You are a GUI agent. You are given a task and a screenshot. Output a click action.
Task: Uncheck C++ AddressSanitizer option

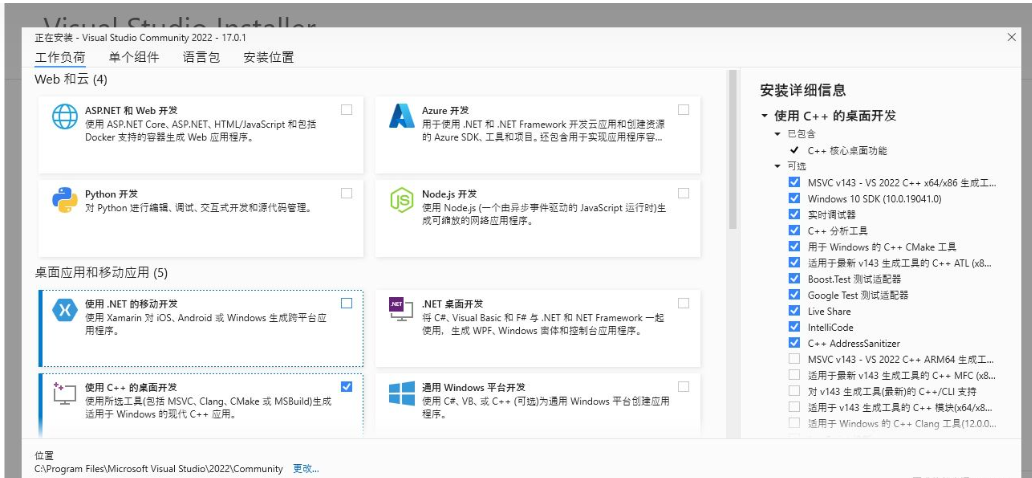794,343
